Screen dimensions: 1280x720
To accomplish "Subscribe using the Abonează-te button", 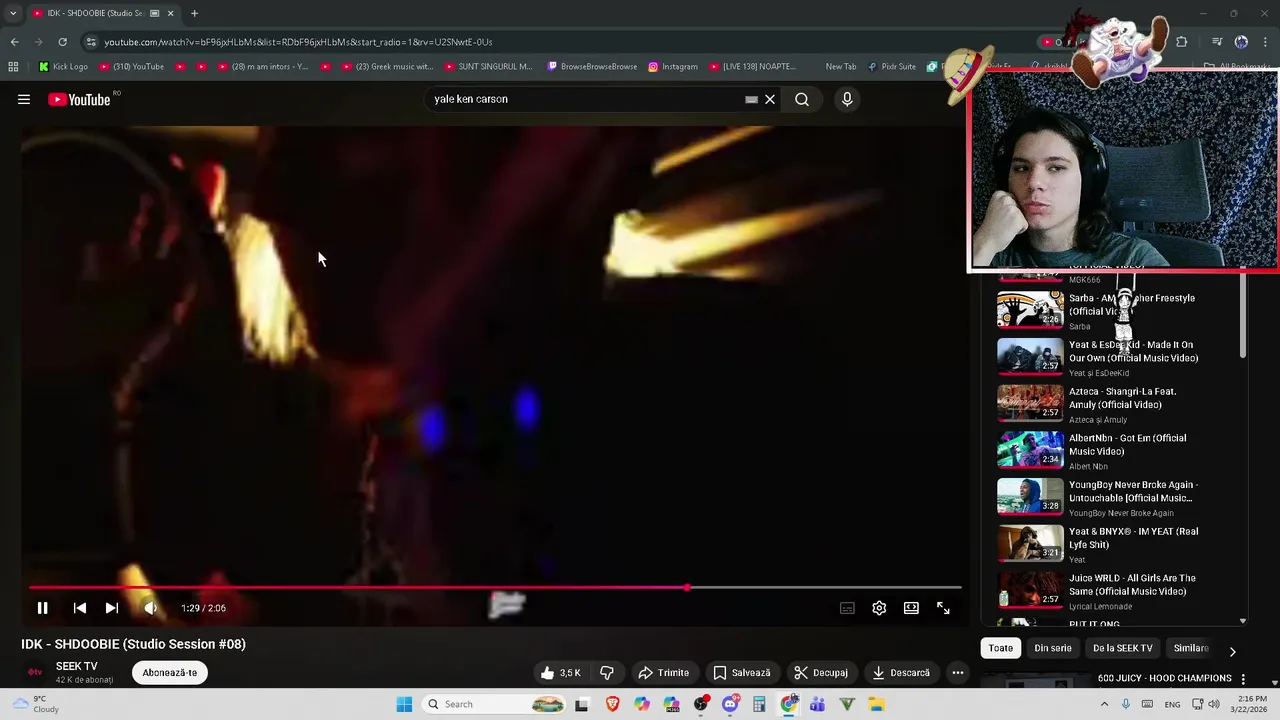I will coord(170,673).
